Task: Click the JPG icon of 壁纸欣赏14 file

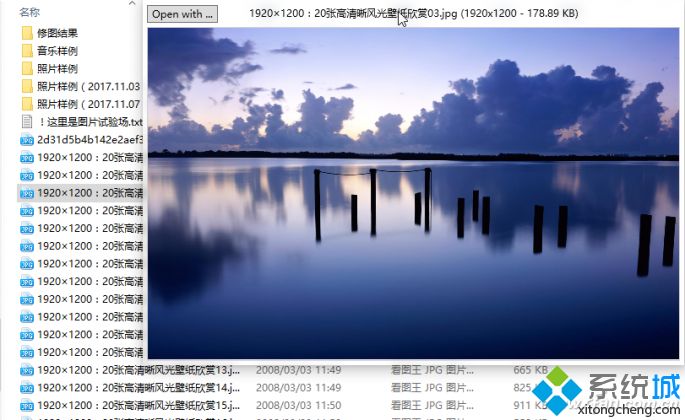Action: click(27, 388)
